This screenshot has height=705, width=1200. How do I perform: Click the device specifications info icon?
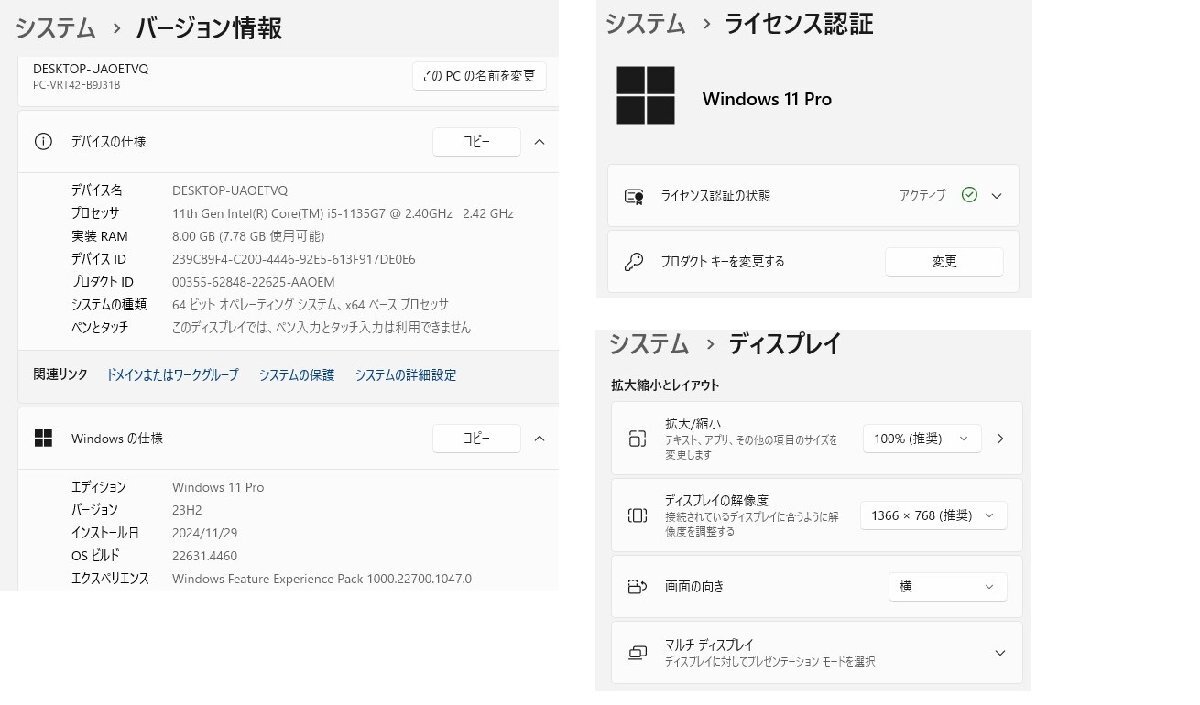pos(43,142)
